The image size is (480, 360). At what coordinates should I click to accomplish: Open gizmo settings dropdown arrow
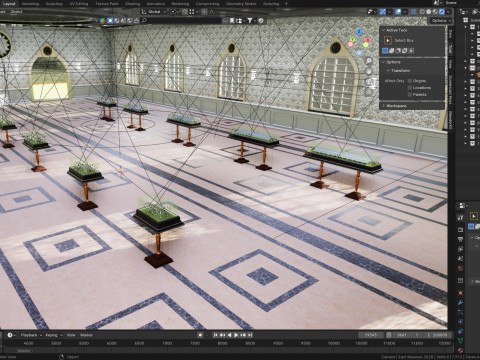(389, 12)
